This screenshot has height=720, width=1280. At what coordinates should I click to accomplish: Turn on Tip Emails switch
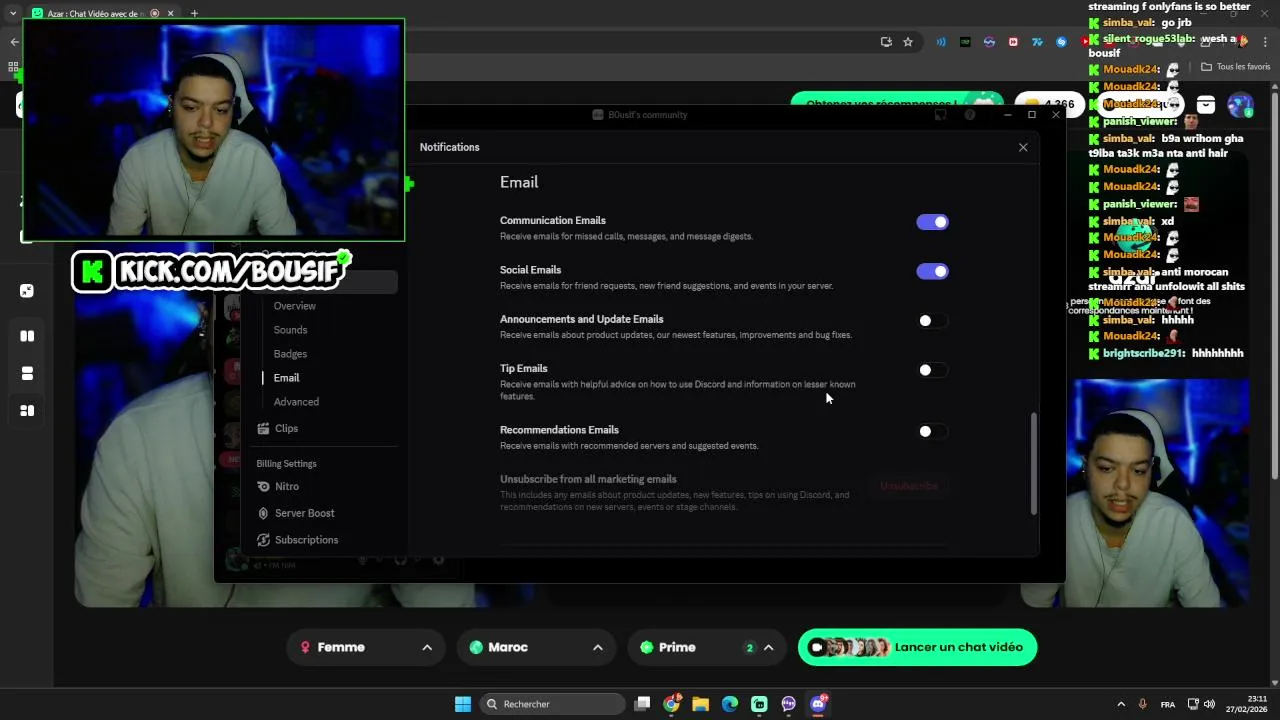[932, 370]
